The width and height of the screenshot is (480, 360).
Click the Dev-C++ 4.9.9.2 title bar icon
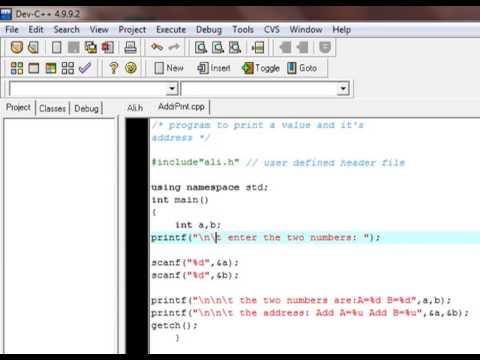(x=6, y=14)
